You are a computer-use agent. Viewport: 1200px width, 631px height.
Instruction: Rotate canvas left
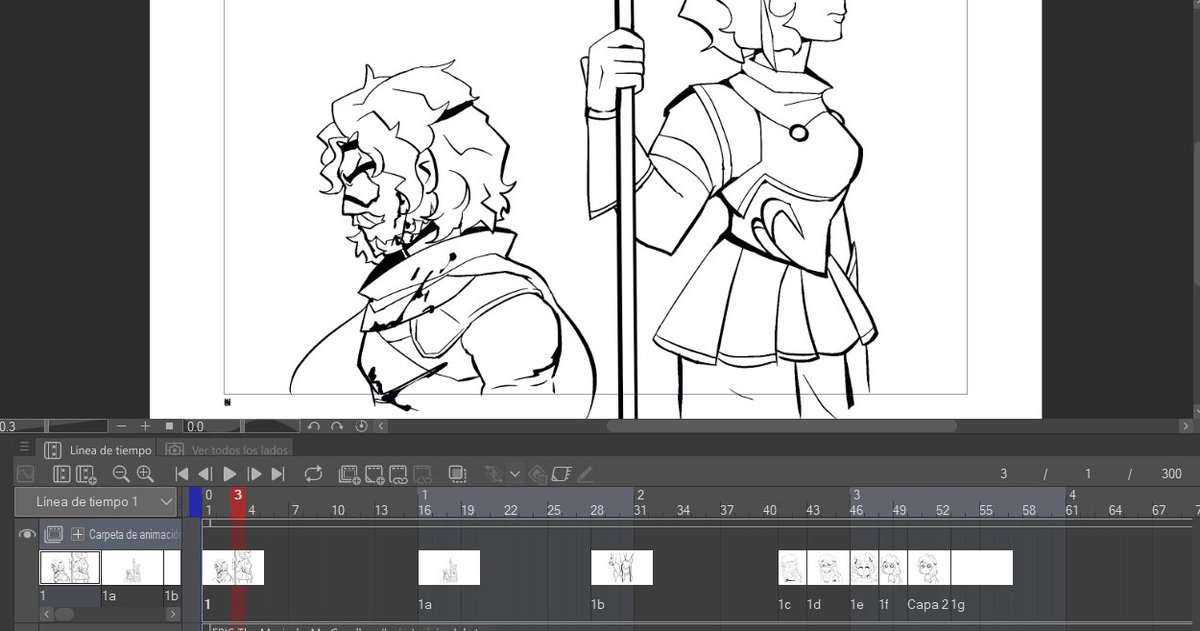pos(313,426)
